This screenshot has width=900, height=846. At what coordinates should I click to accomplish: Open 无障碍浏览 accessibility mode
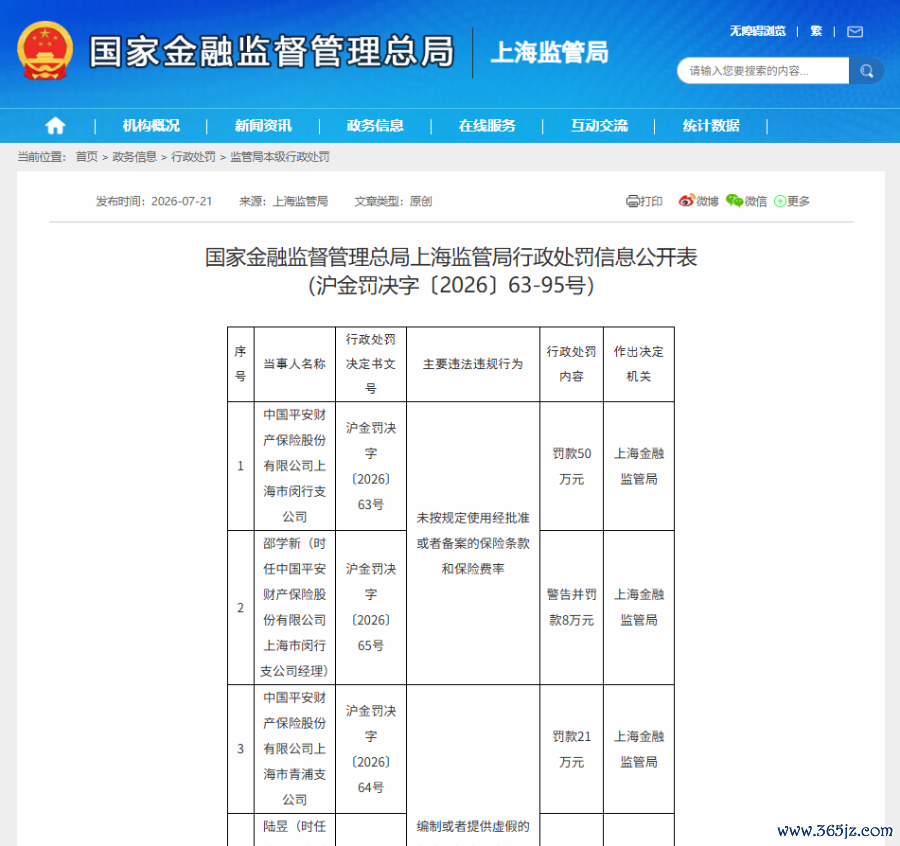(758, 31)
